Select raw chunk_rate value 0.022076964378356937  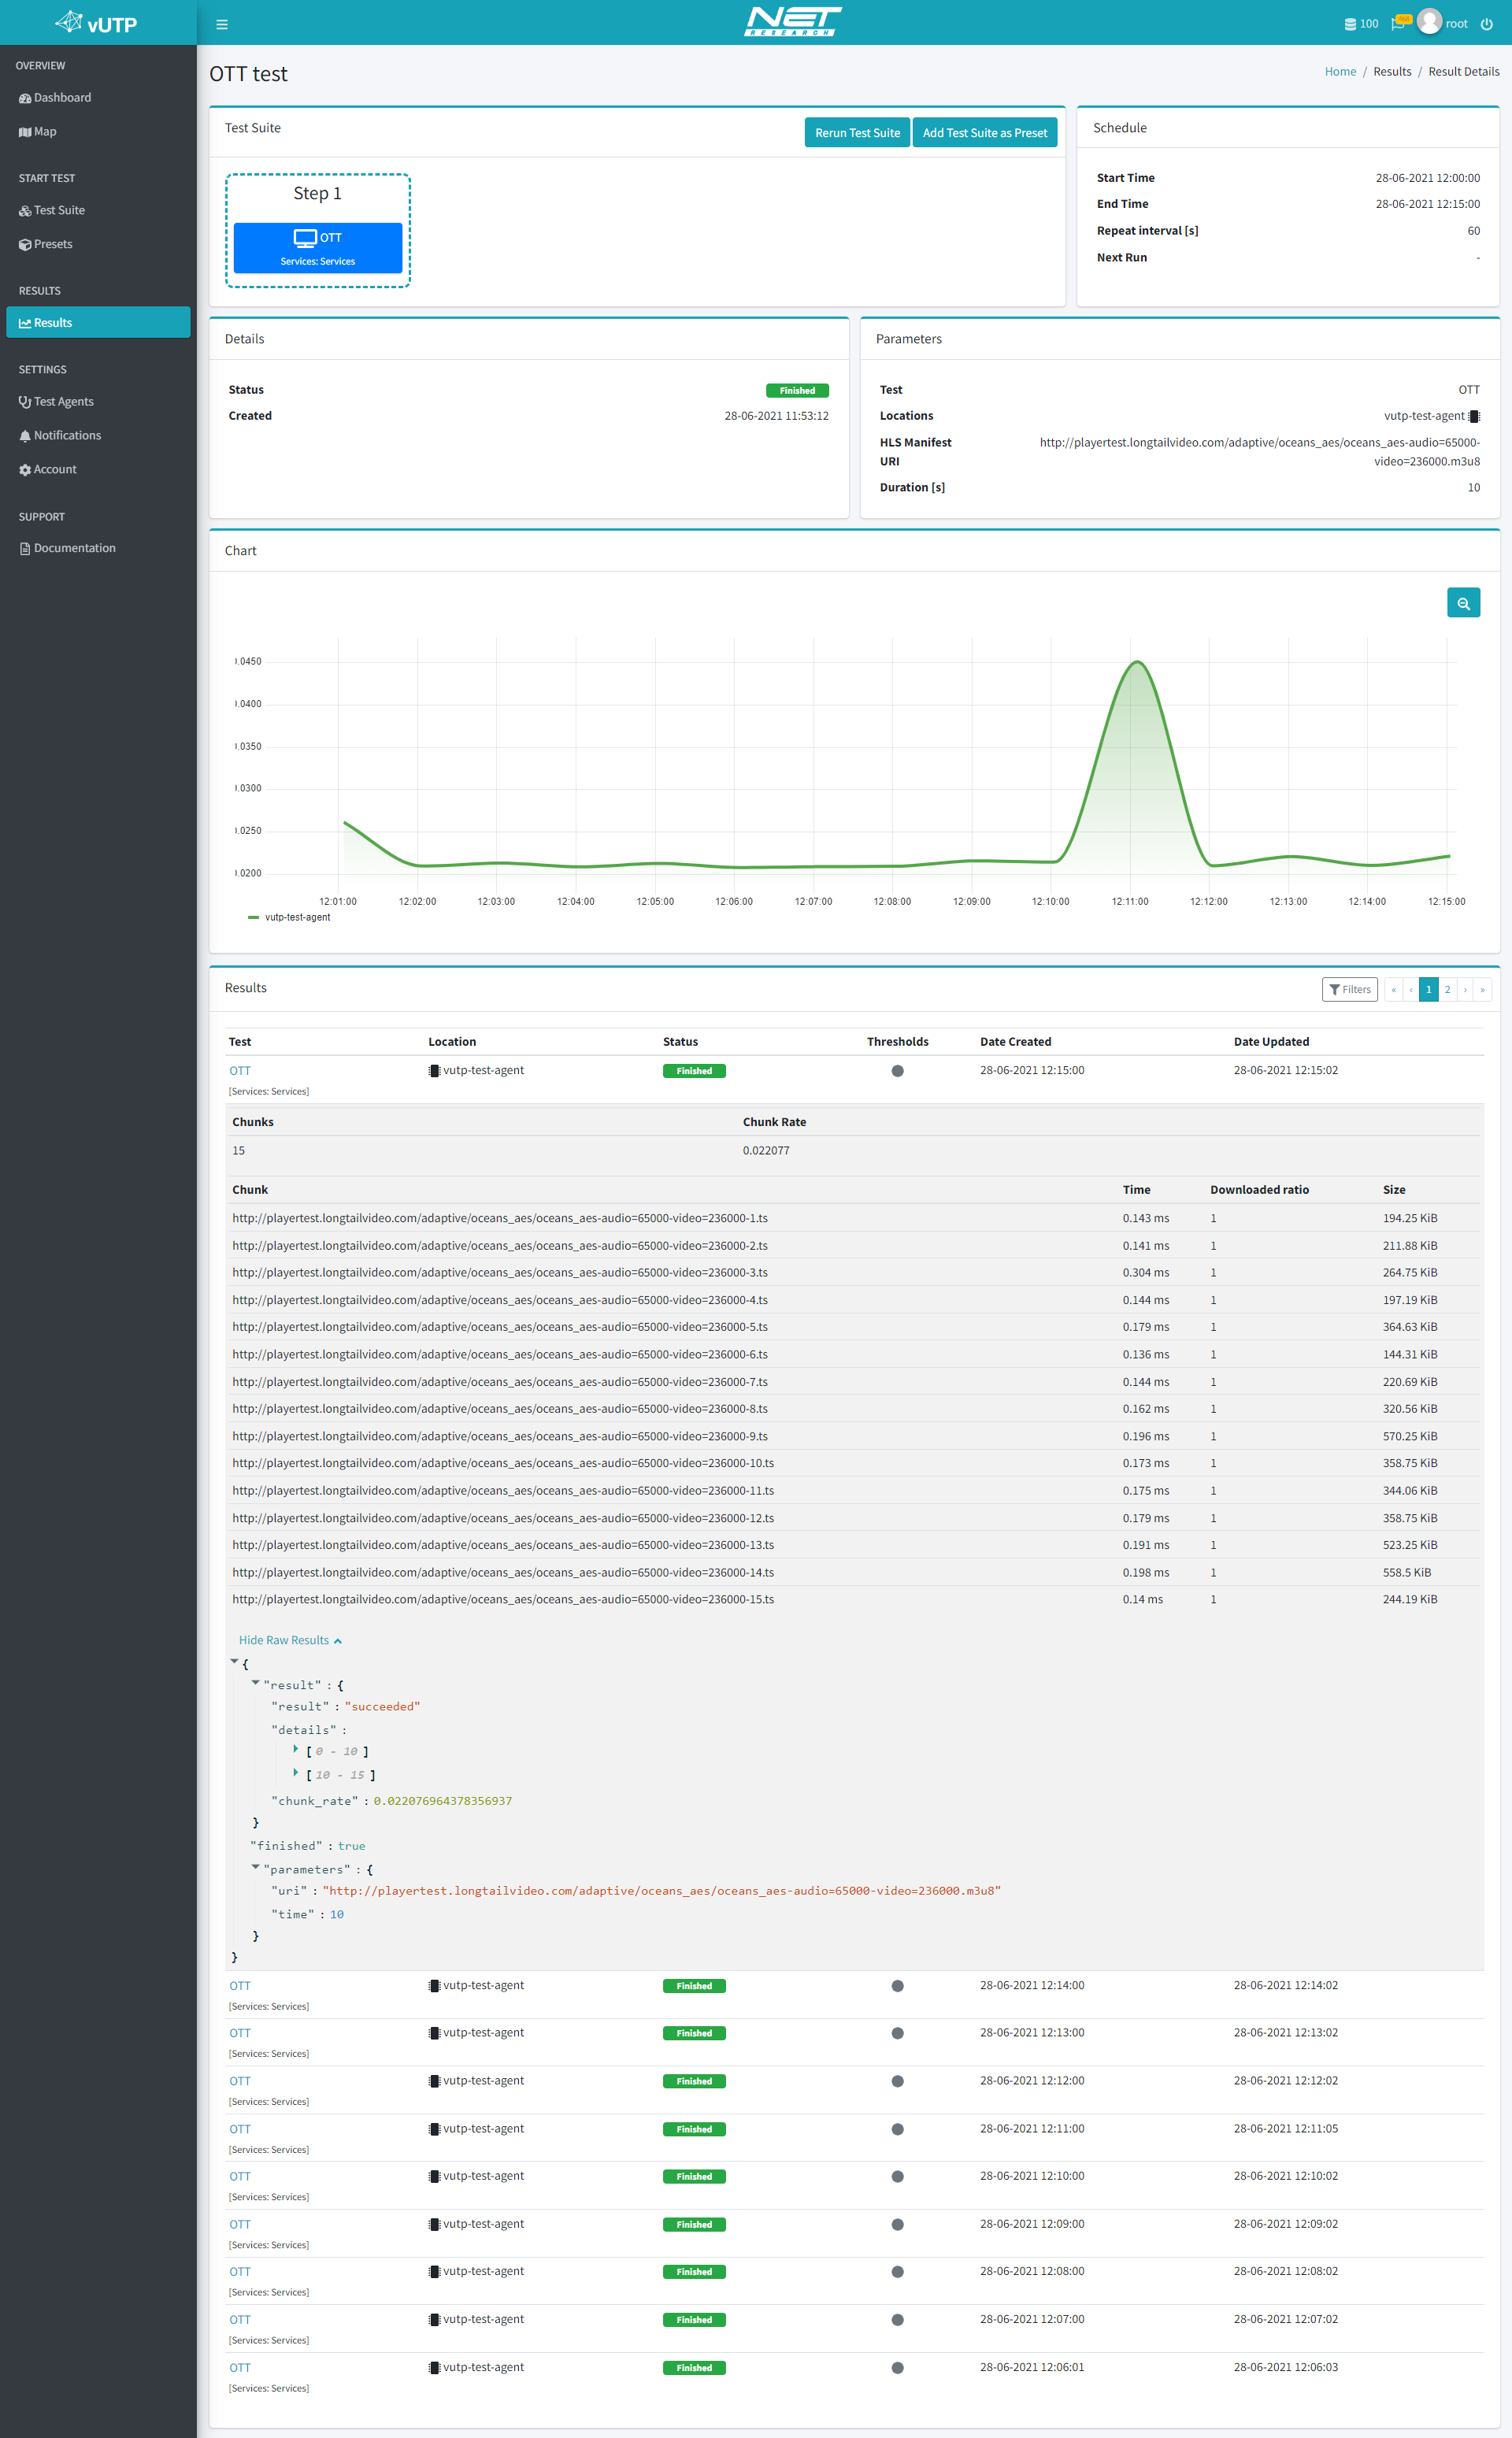point(442,1800)
